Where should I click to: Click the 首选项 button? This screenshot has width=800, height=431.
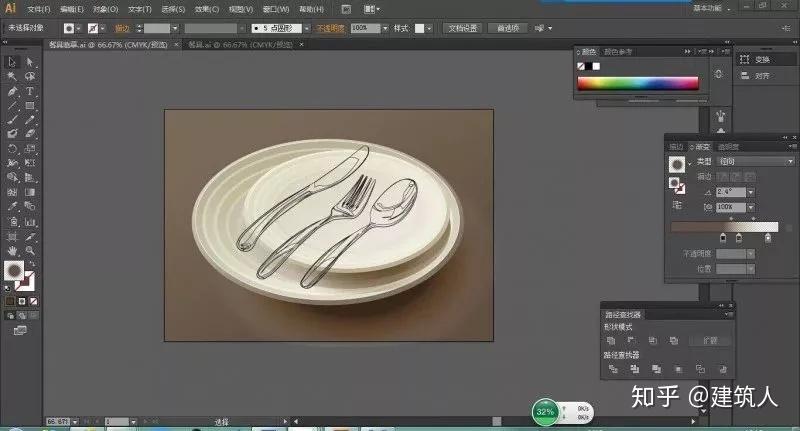[508, 29]
